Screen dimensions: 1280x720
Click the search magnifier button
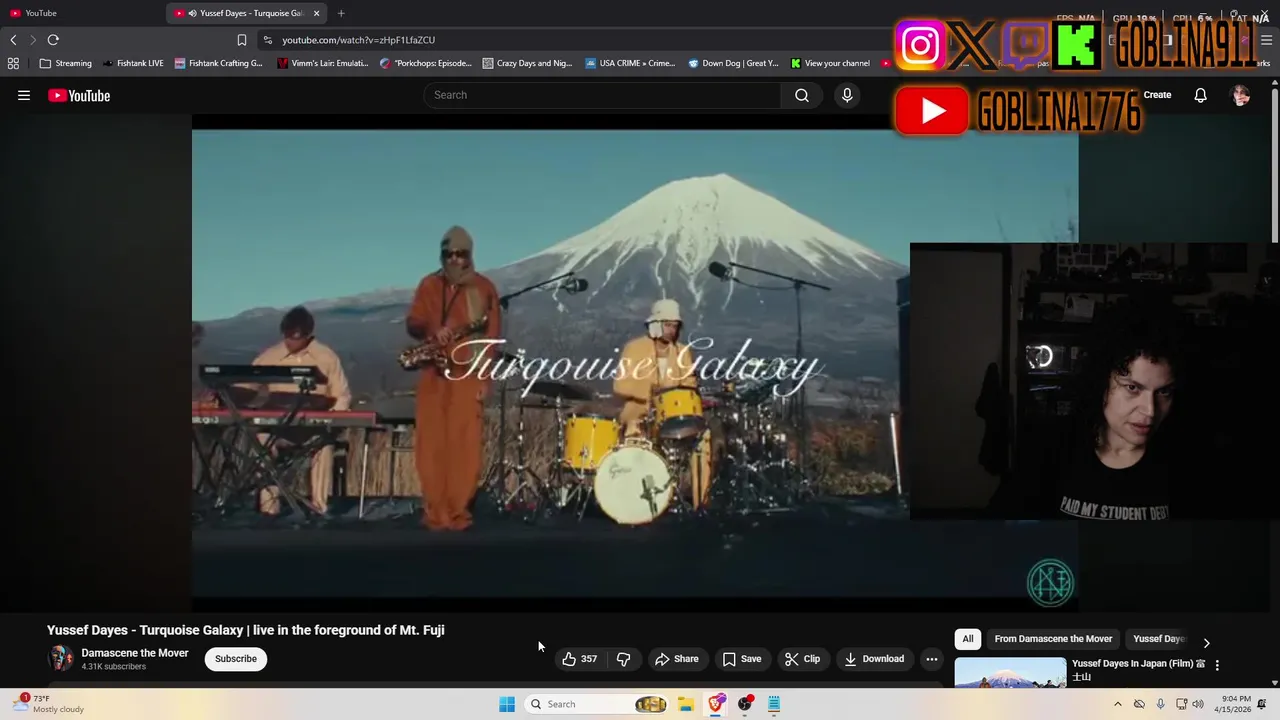(x=801, y=95)
